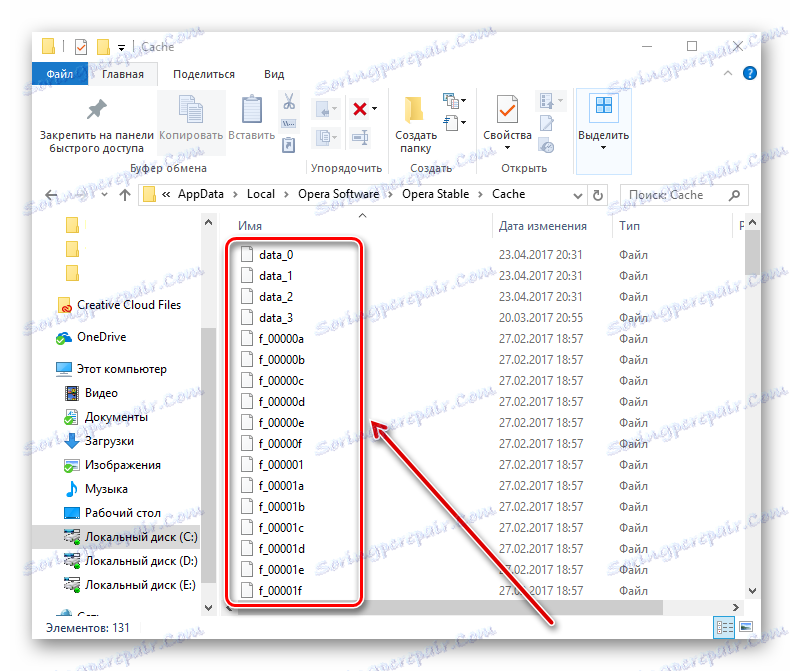Sort by Тип column header
The width and height of the screenshot is (793, 671).
click(x=629, y=226)
